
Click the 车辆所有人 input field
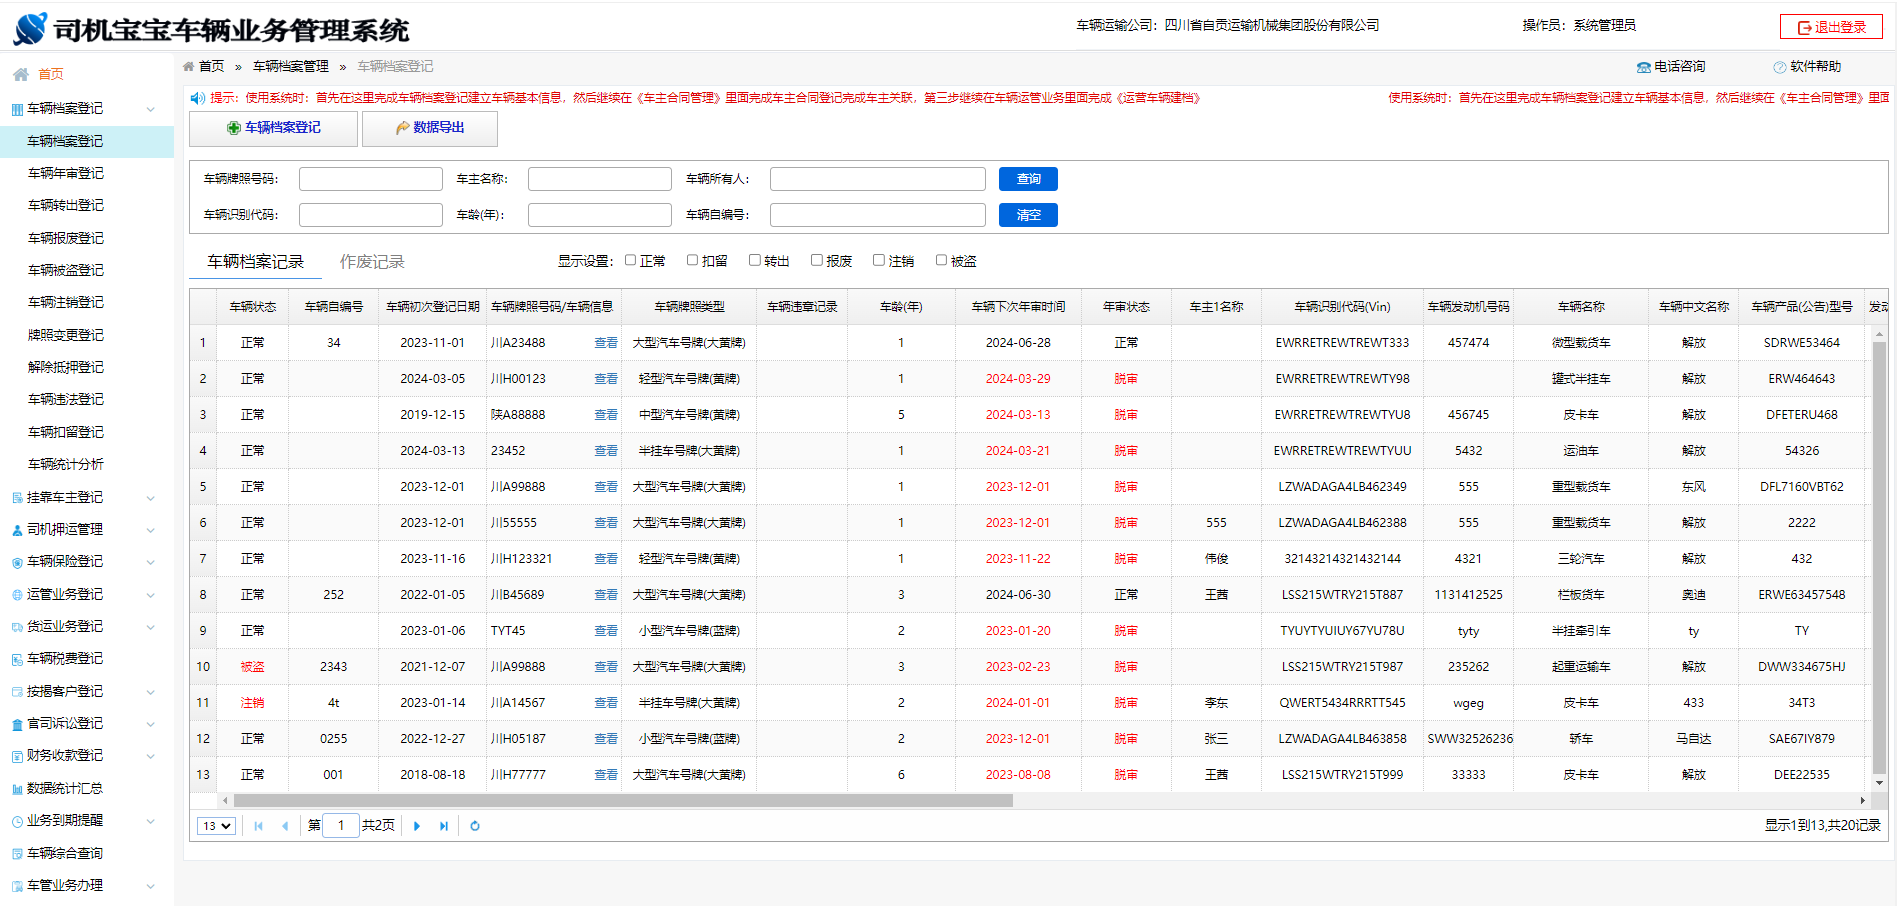878,179
